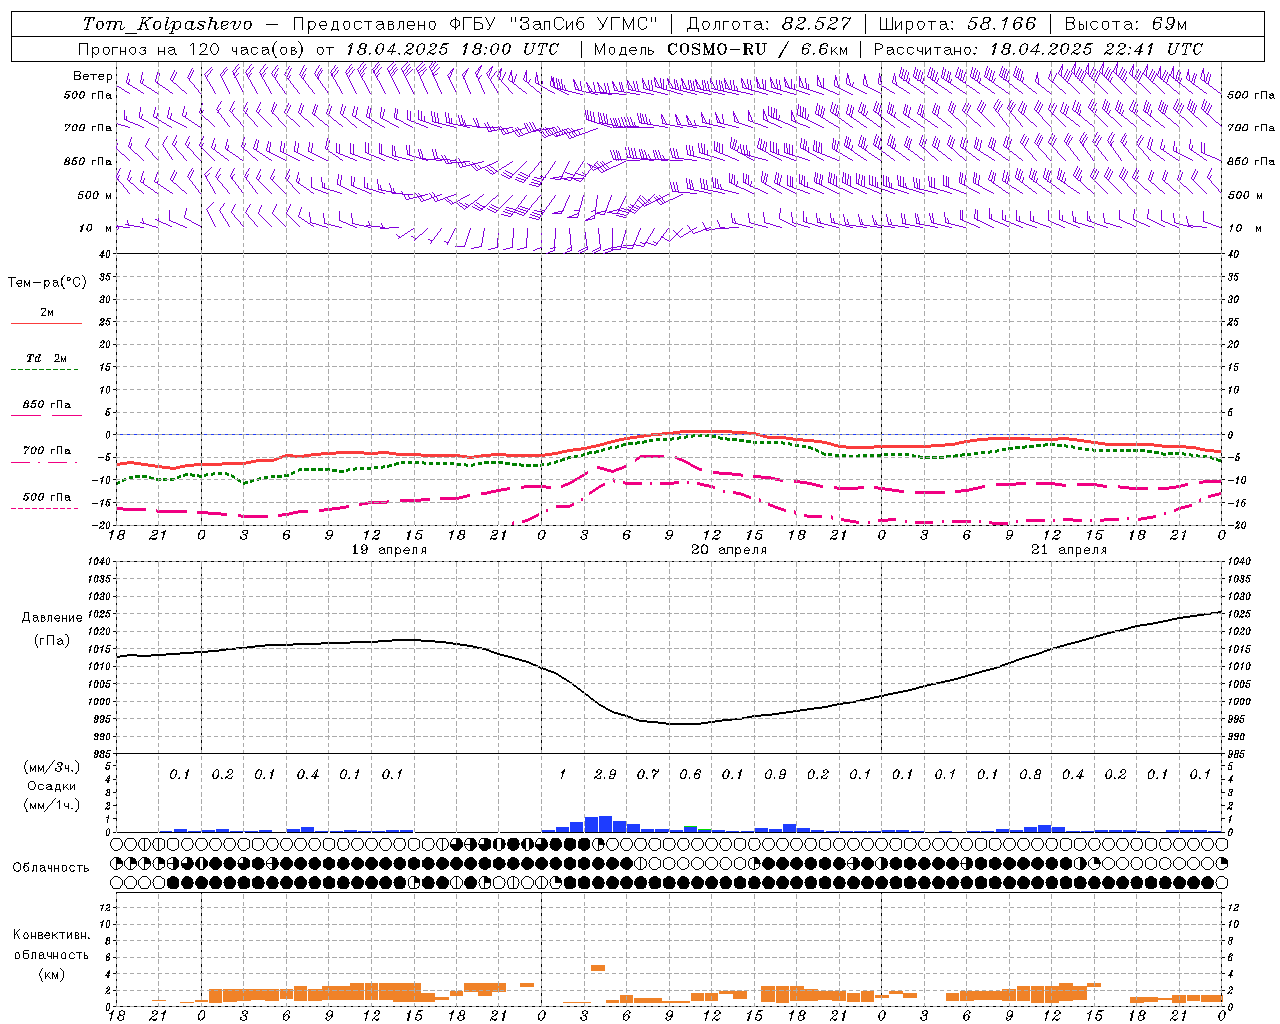The height and width of the screenshot is (1024, 1280).
Task: Click the 850 гПа temperature legend entry
Action: pyautogui.click(x=46, y=409)
